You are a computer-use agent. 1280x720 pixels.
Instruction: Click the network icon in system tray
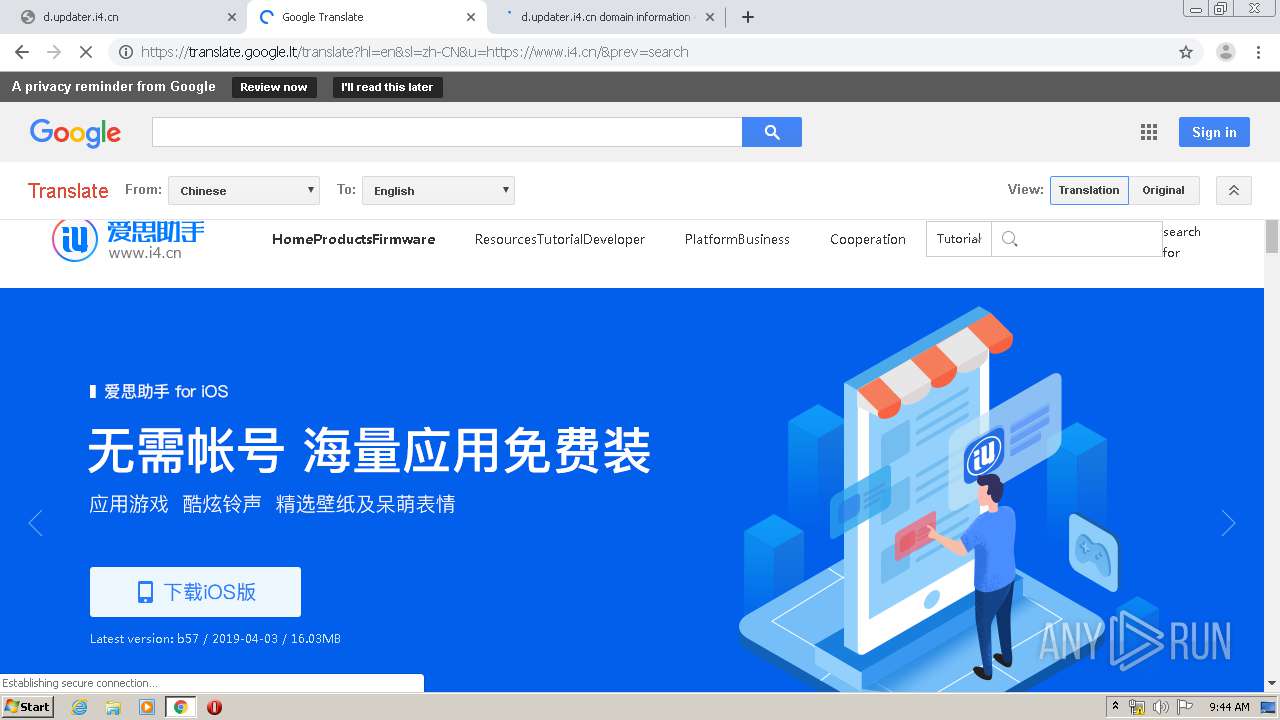coord(1136,707)
